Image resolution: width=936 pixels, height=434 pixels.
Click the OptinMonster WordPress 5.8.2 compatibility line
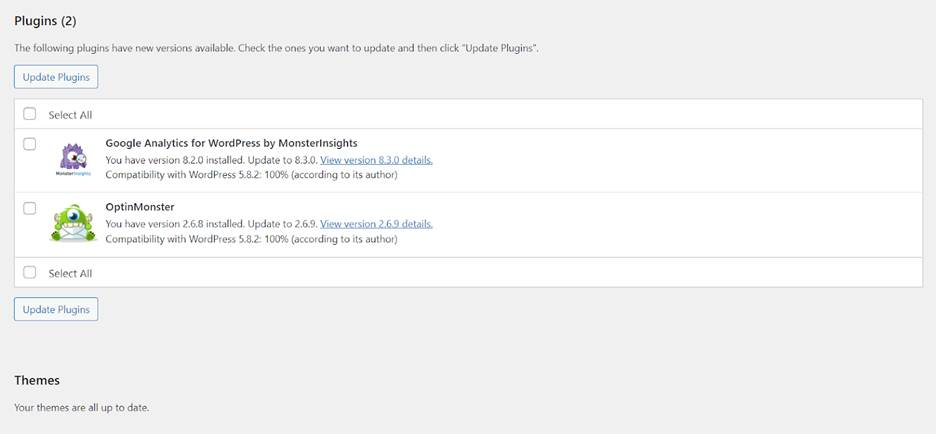pyautogui.click(x=251, y=239)
